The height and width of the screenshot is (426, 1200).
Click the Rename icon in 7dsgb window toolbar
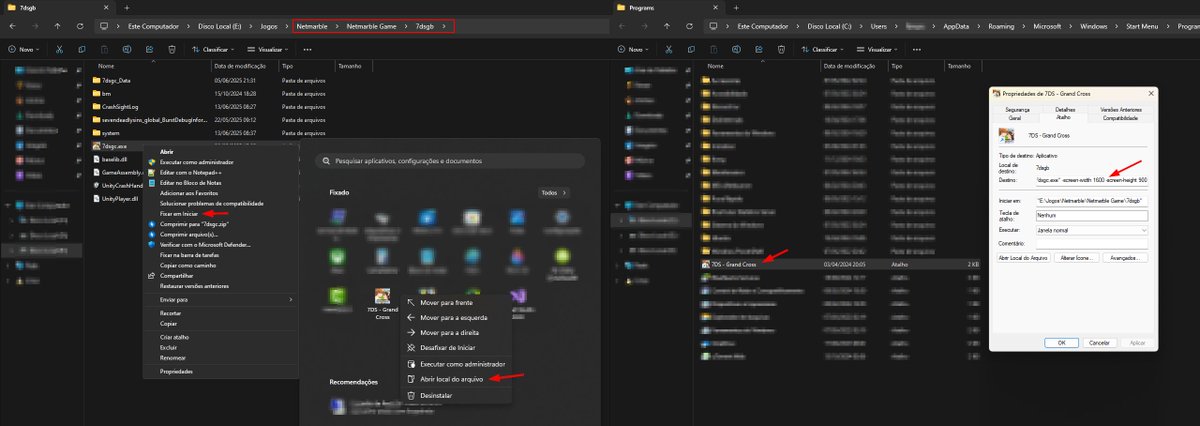pyautogui.click(x=127, y=48)
